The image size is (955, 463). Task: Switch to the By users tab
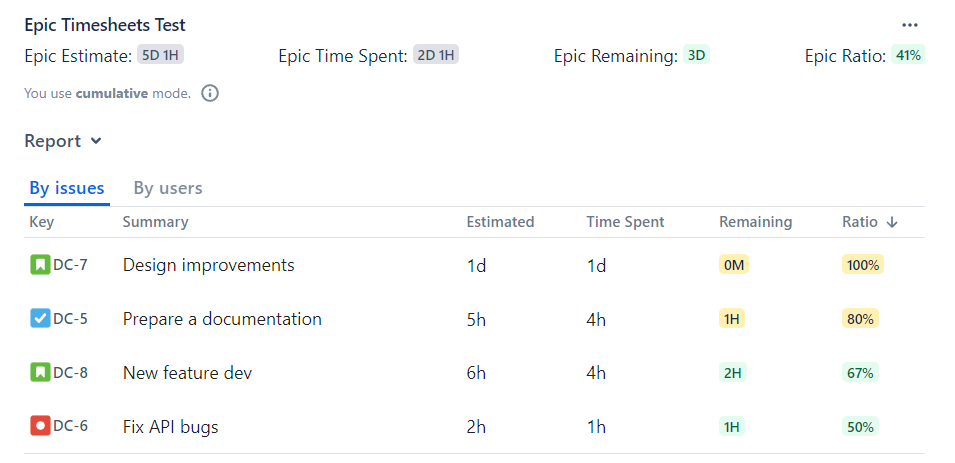168,188
